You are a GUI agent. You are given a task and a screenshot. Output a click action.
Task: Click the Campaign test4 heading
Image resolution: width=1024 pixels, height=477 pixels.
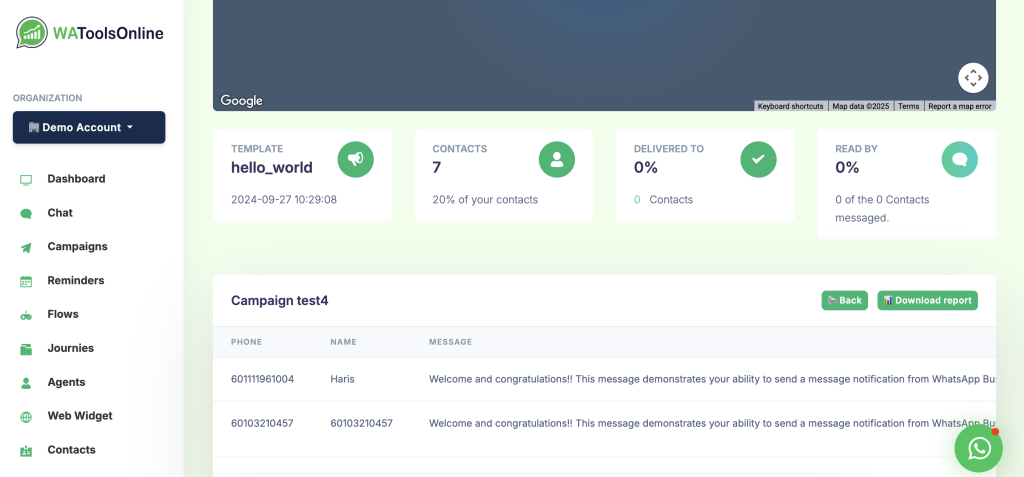click(x=280, y=301)
